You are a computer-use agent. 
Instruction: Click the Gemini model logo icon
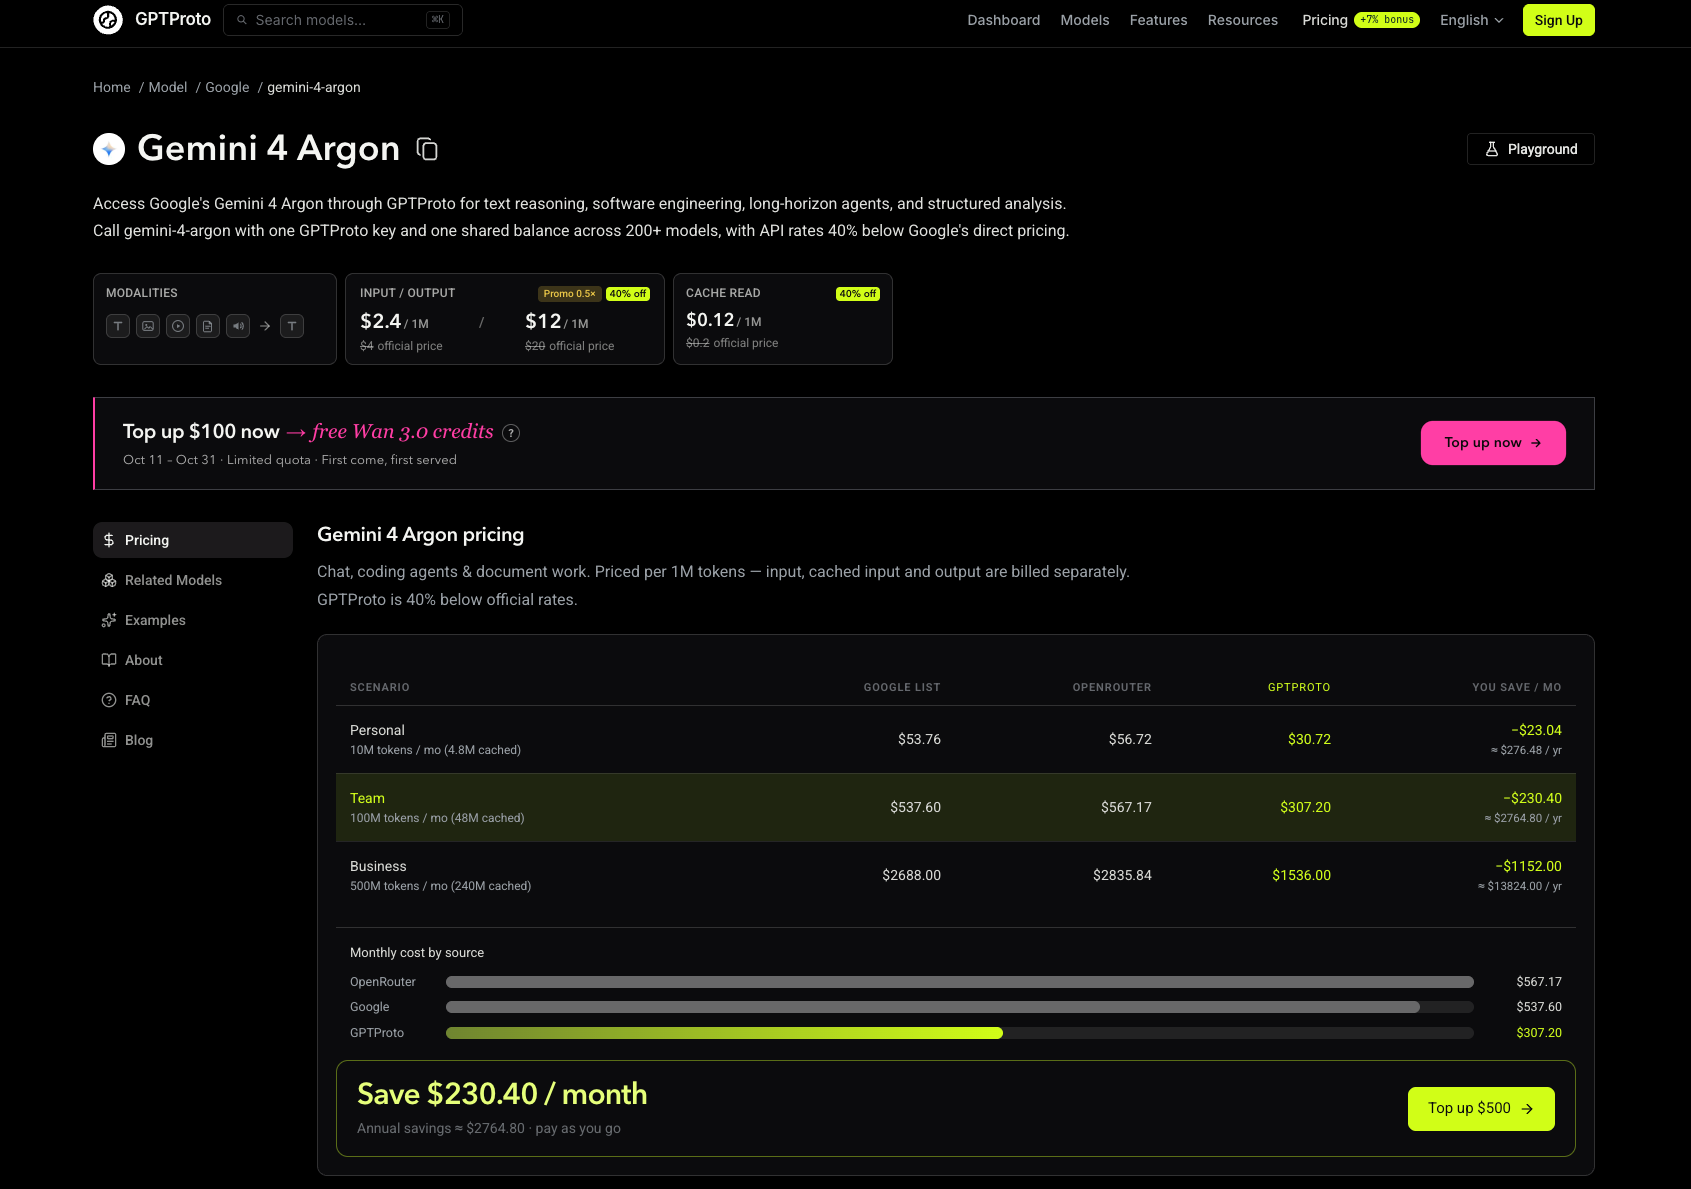109,149
